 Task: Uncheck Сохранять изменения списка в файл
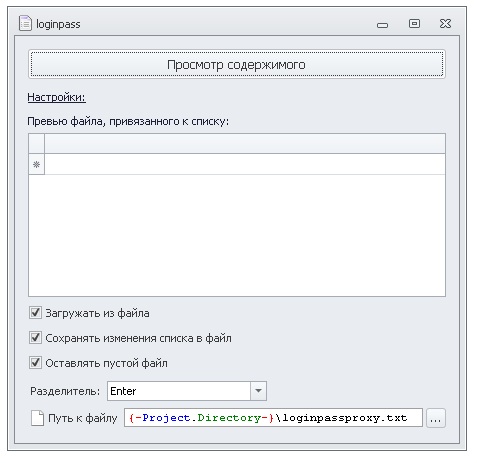[35, 338]
